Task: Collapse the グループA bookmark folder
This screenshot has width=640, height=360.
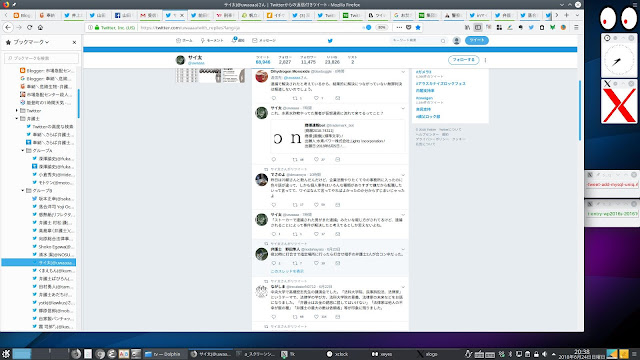Action: pos(22,151)
